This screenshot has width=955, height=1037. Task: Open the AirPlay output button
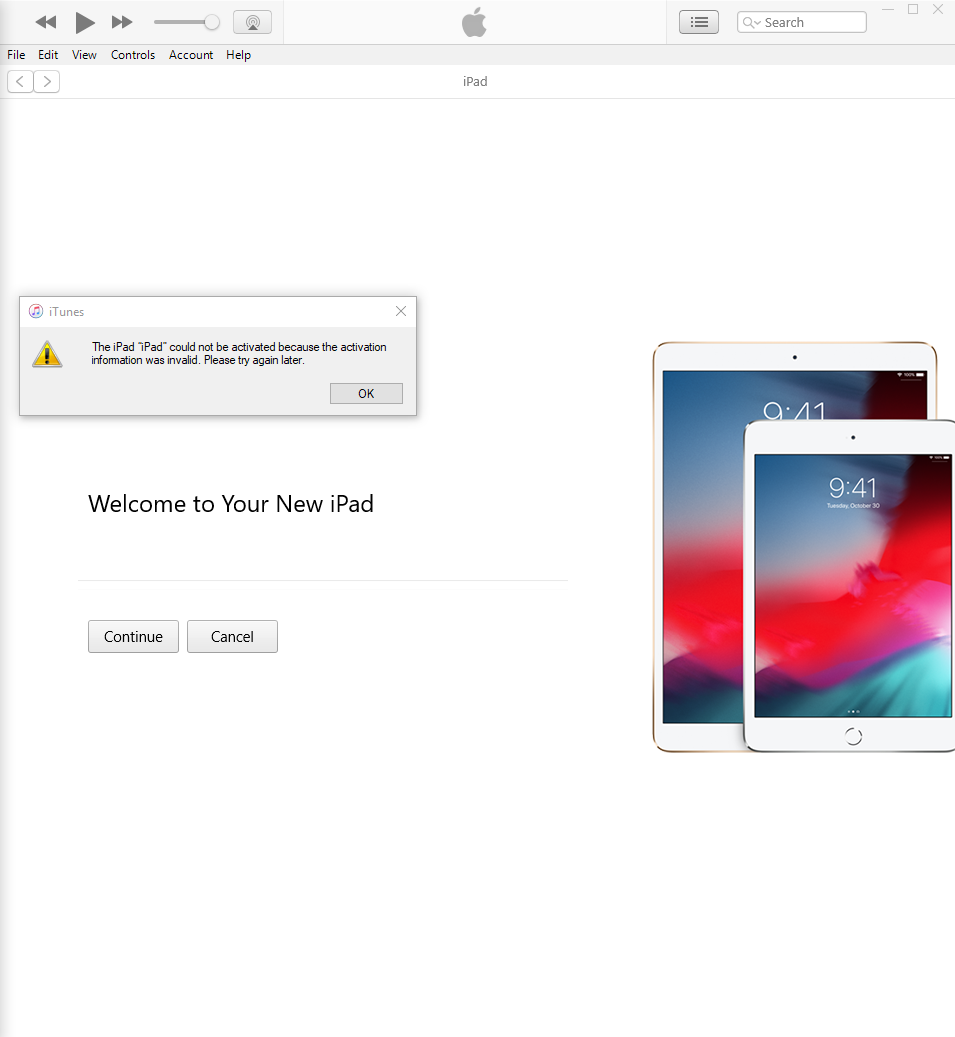pyautogui.click(x=253, y=22)
